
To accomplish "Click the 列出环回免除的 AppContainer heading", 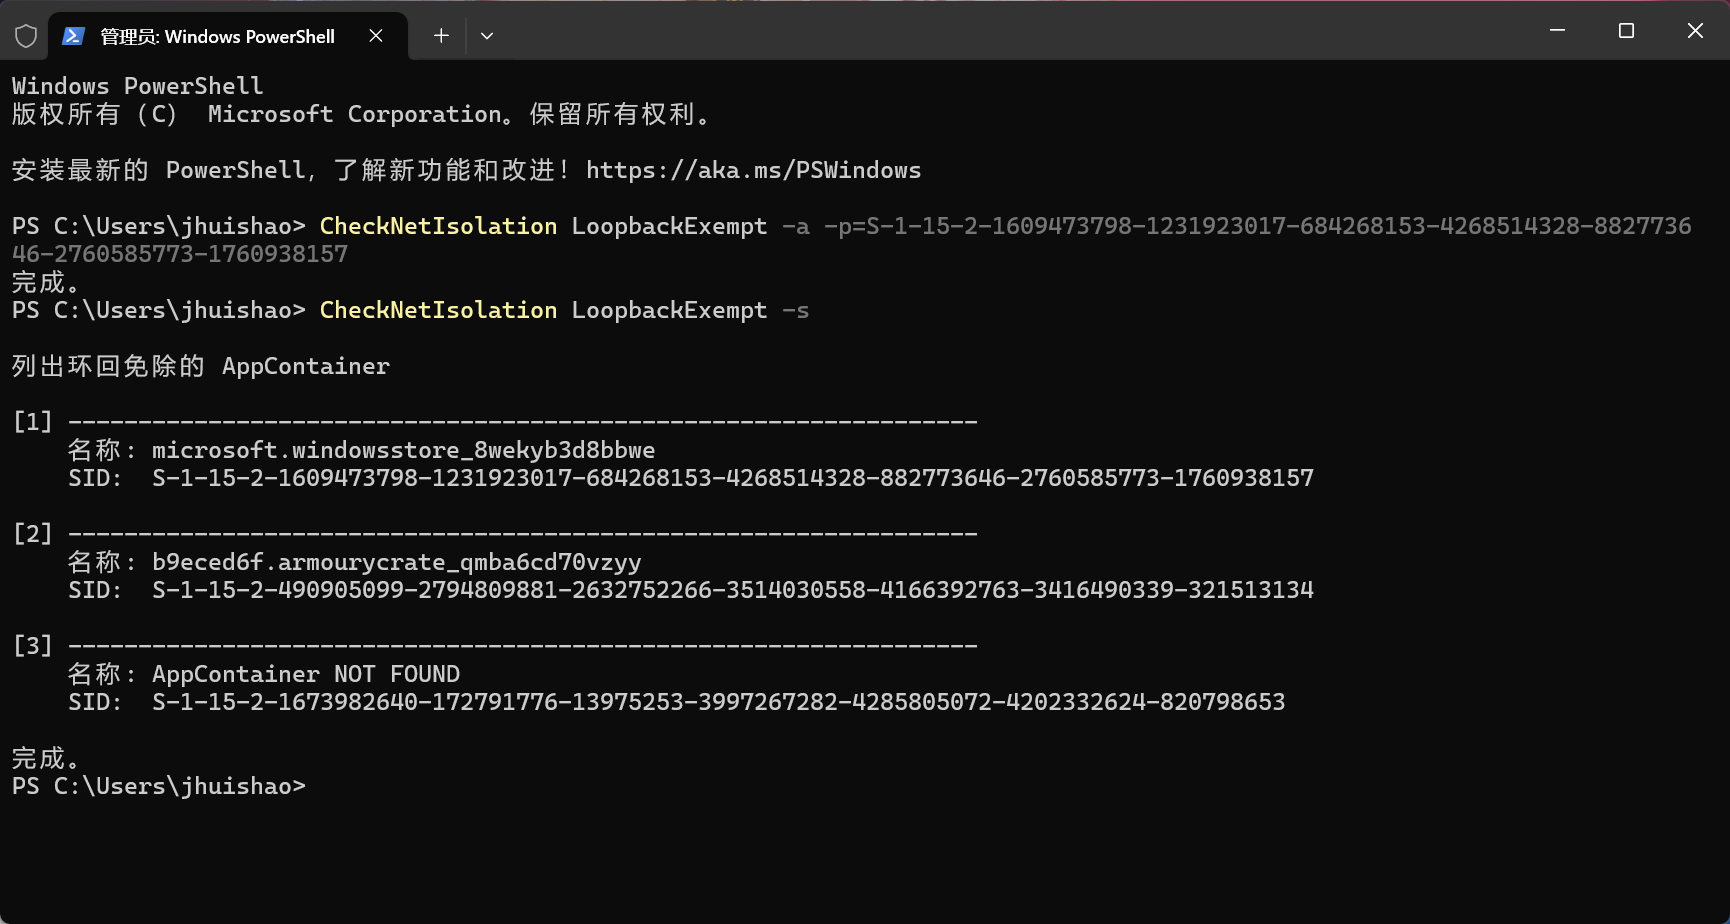I will 201,367.
